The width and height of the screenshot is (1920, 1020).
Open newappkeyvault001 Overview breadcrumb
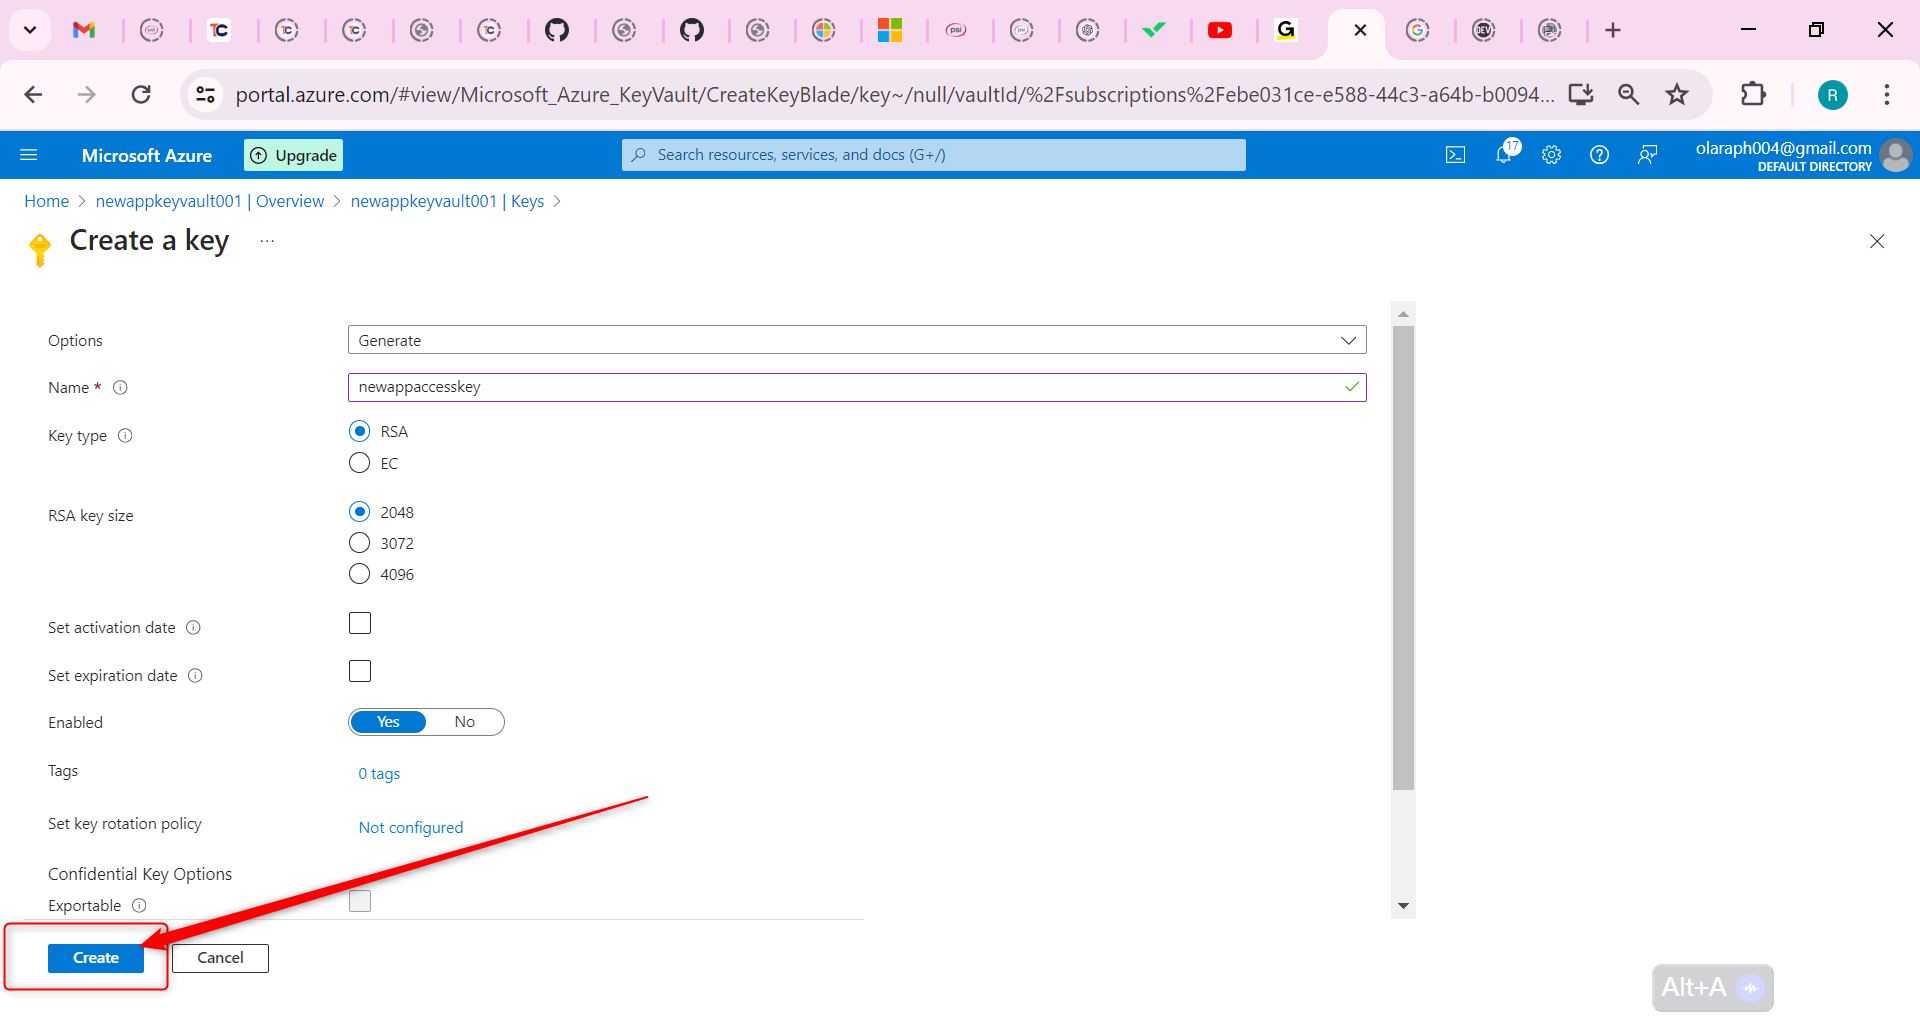click(210, 201)
